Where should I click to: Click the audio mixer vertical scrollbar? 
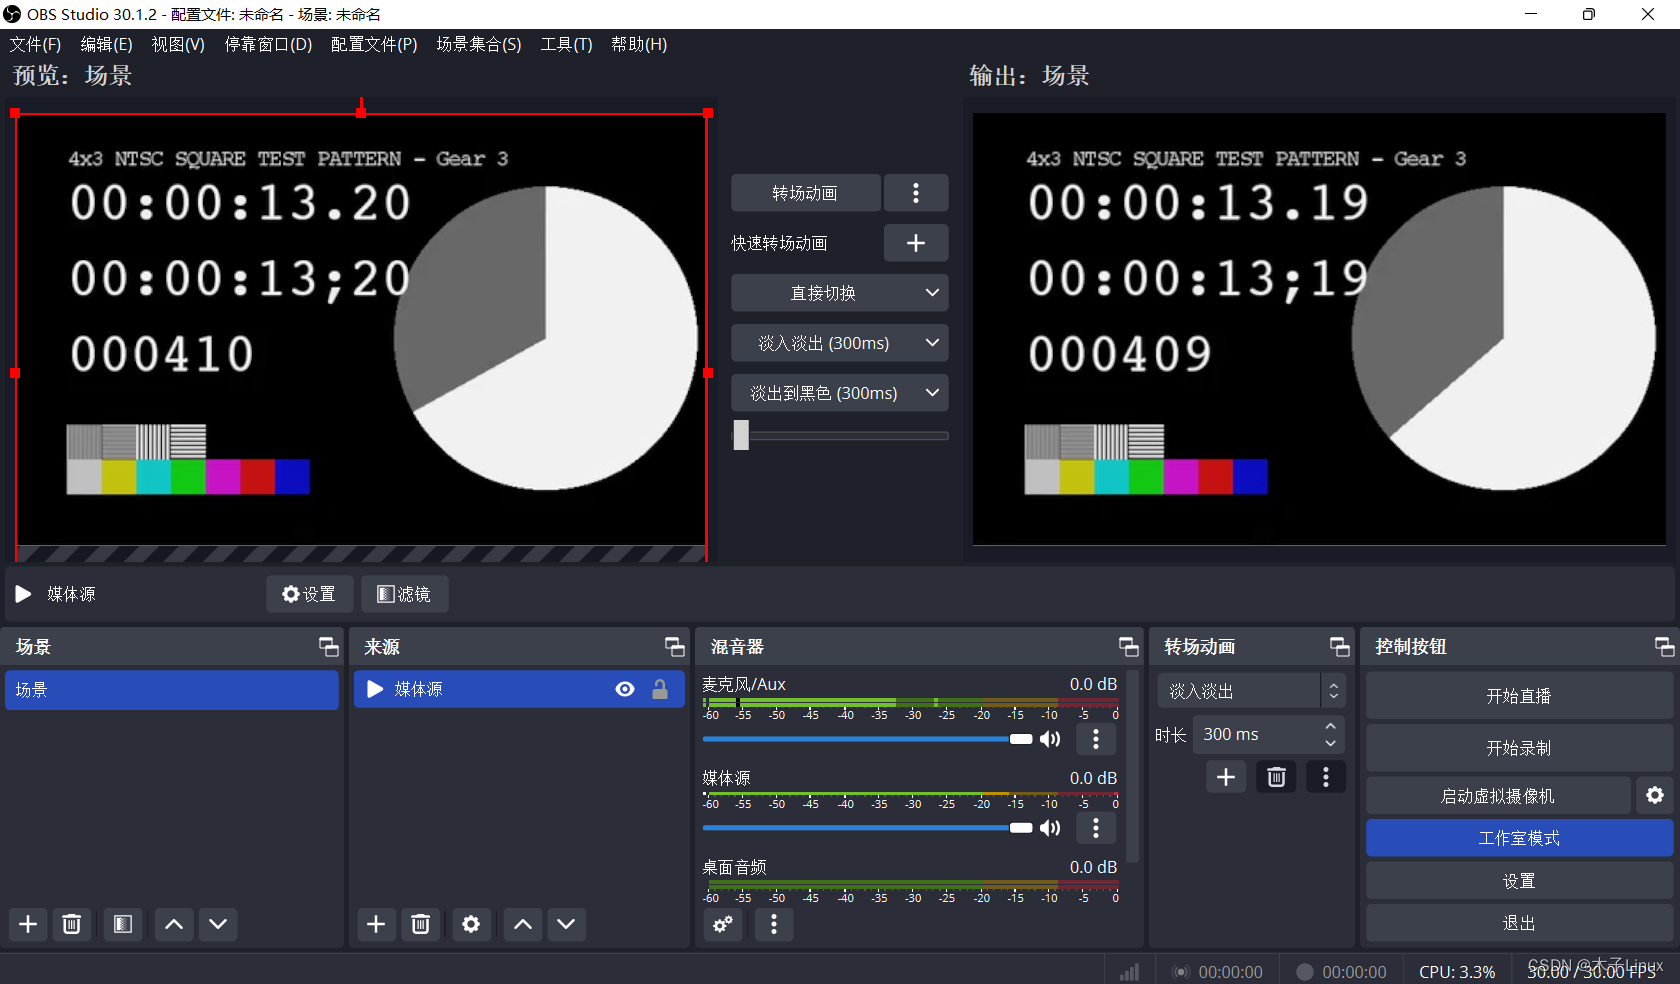coord(1133,765)
